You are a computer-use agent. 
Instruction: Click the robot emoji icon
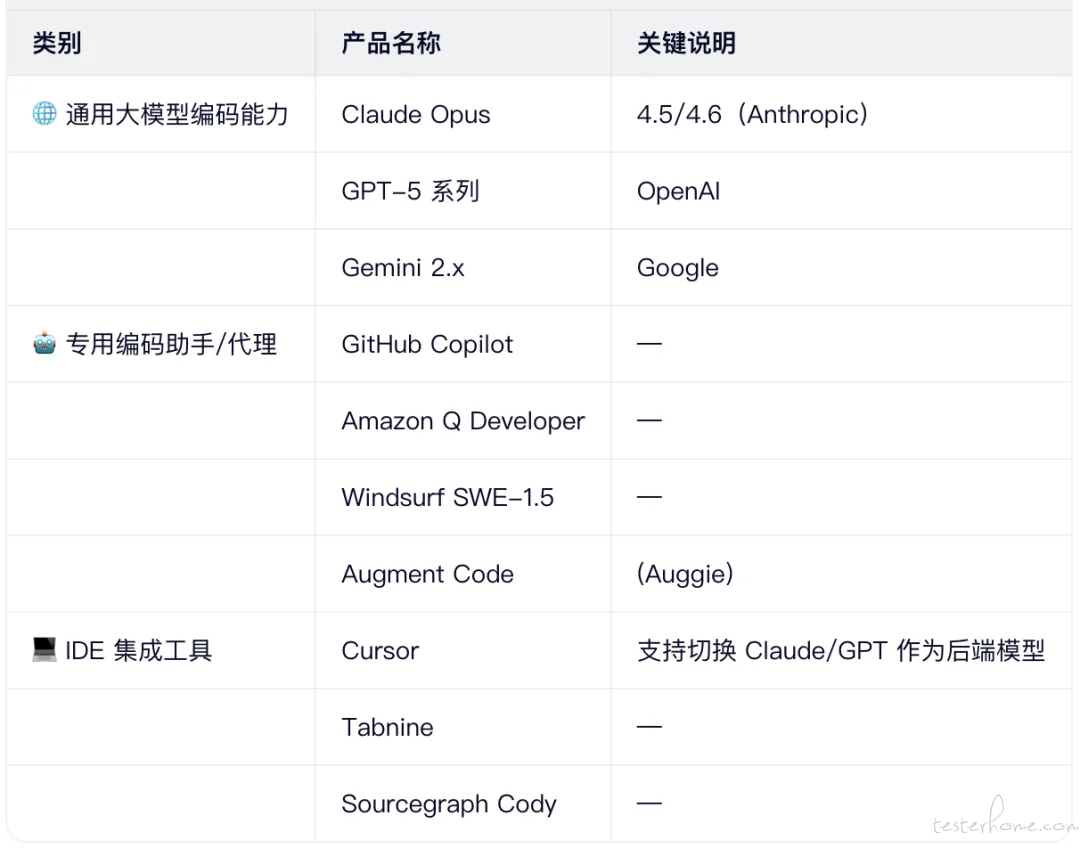coord(44,345)
